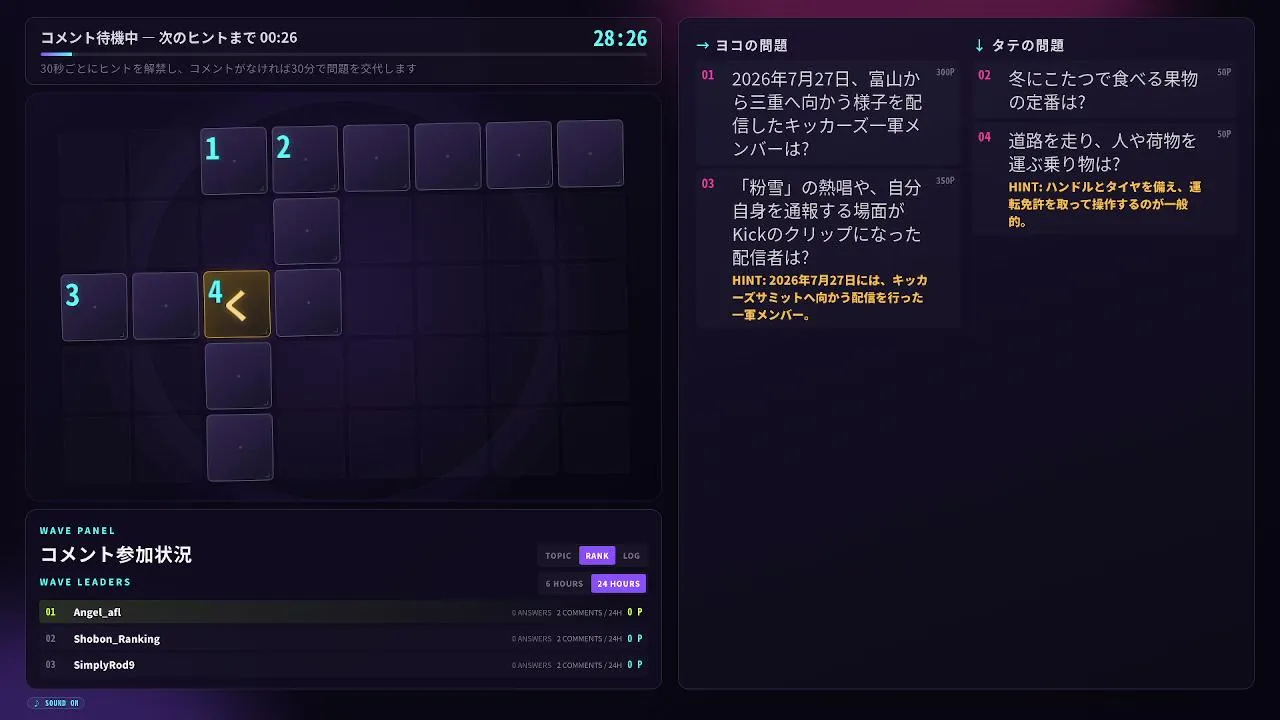The image size is (1280, 720).
Task: Click the crossword cell numbered 1
Action: click(234, 160)
